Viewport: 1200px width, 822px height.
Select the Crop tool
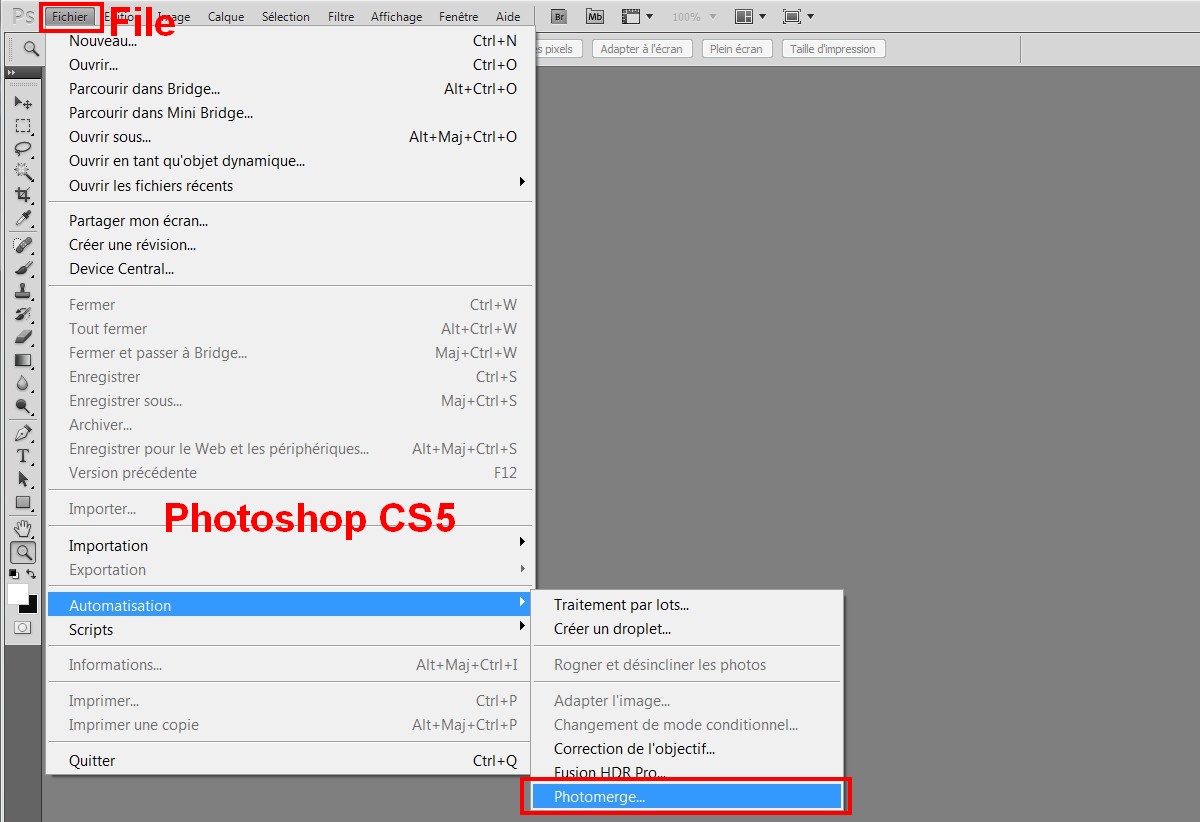23,195
